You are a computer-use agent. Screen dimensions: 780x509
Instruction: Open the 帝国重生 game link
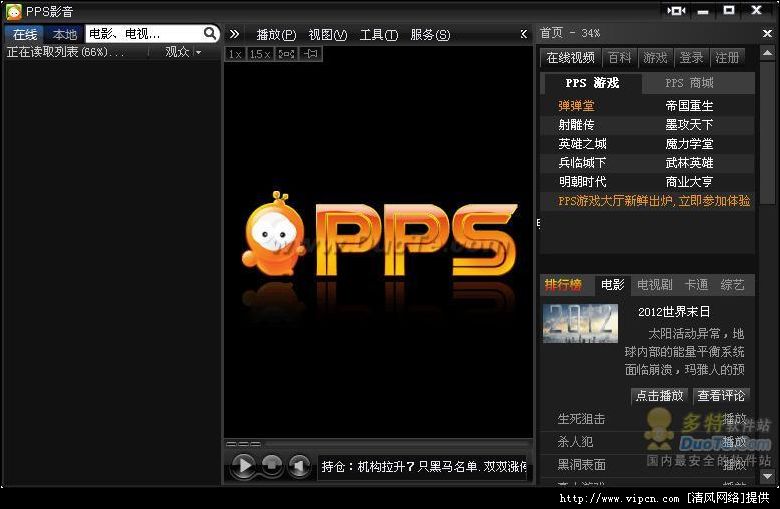[x=689, y=105]
